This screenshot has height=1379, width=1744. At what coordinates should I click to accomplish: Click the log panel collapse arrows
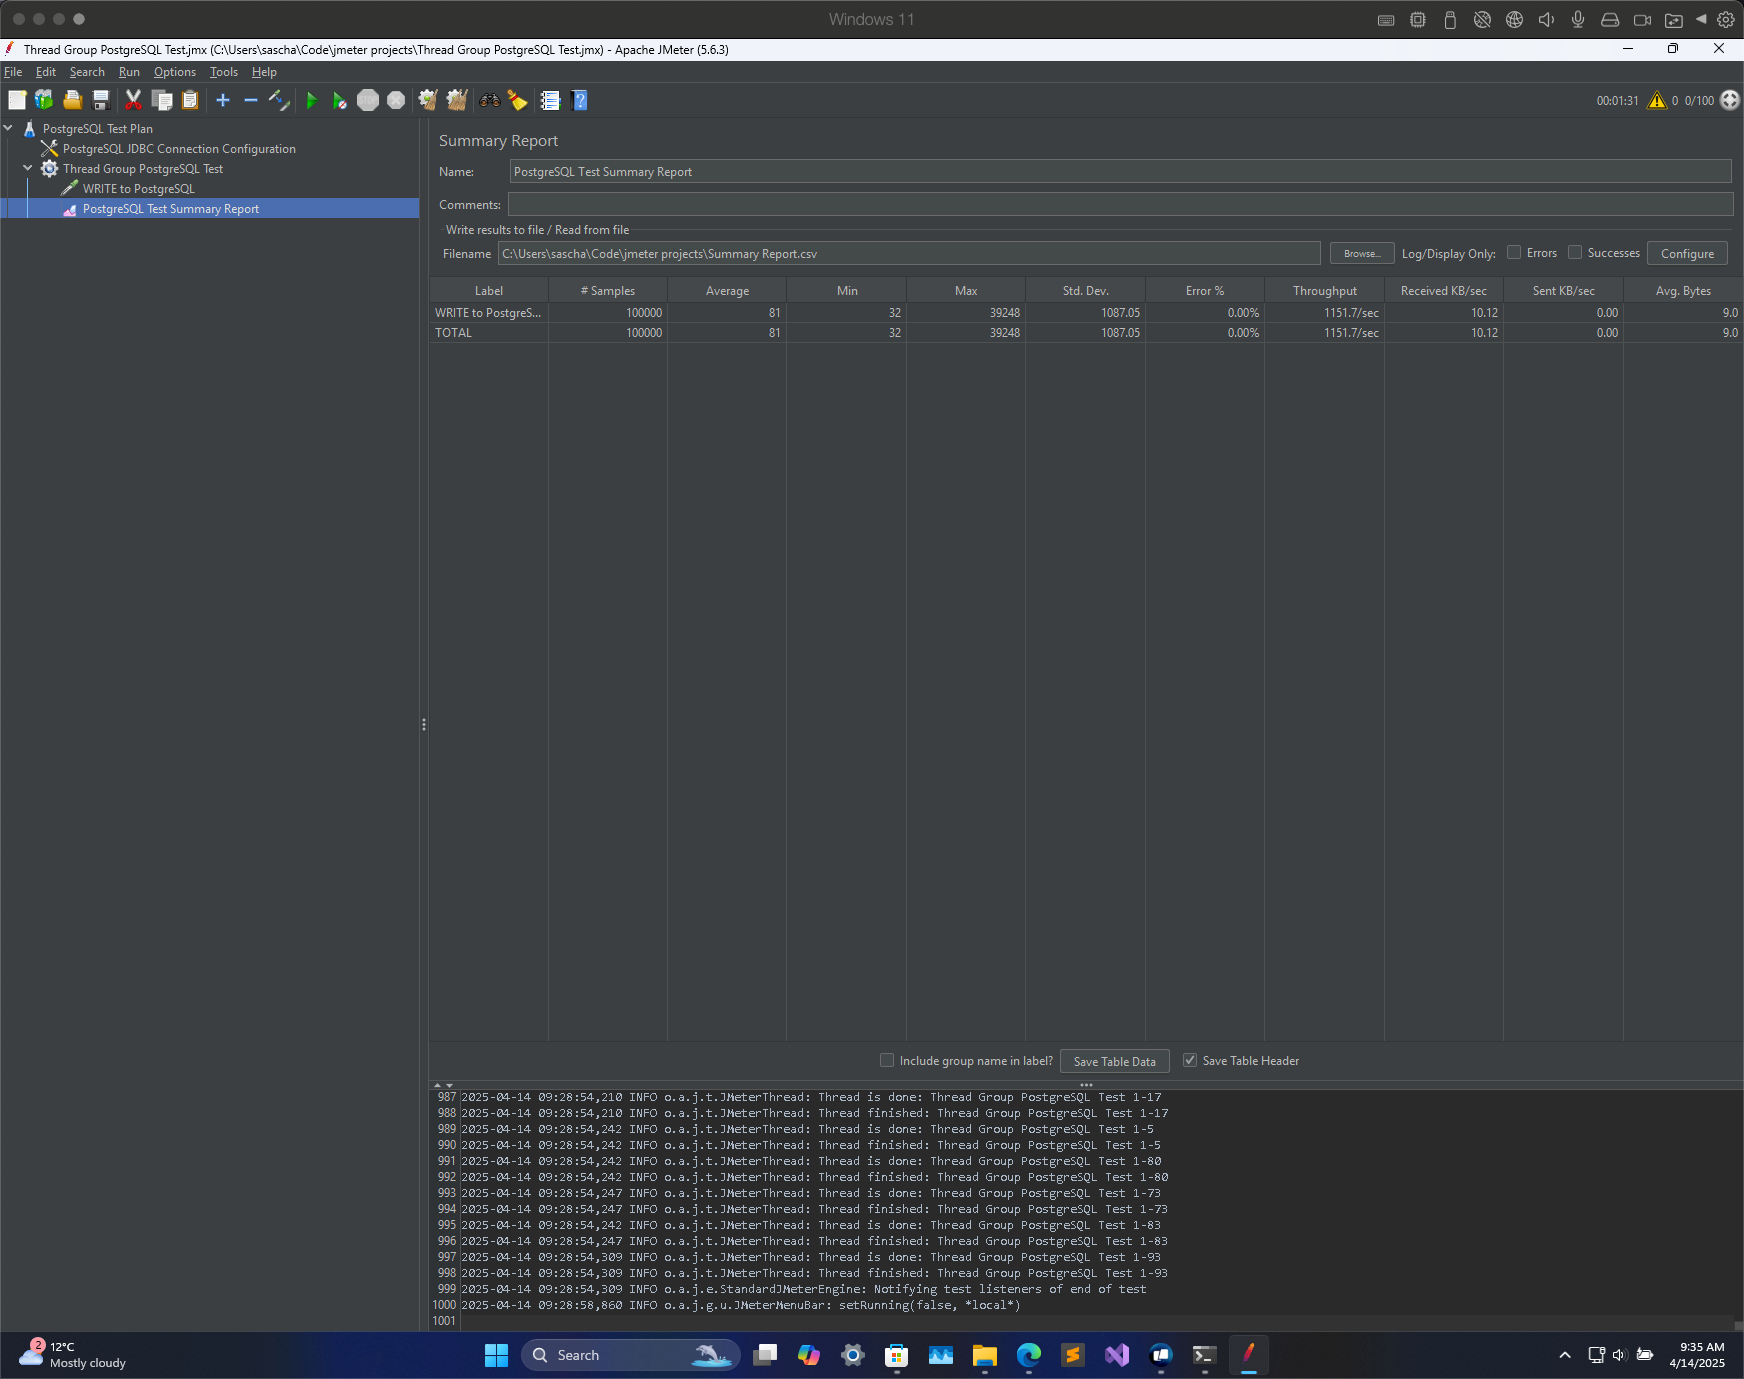(443, 1085)
